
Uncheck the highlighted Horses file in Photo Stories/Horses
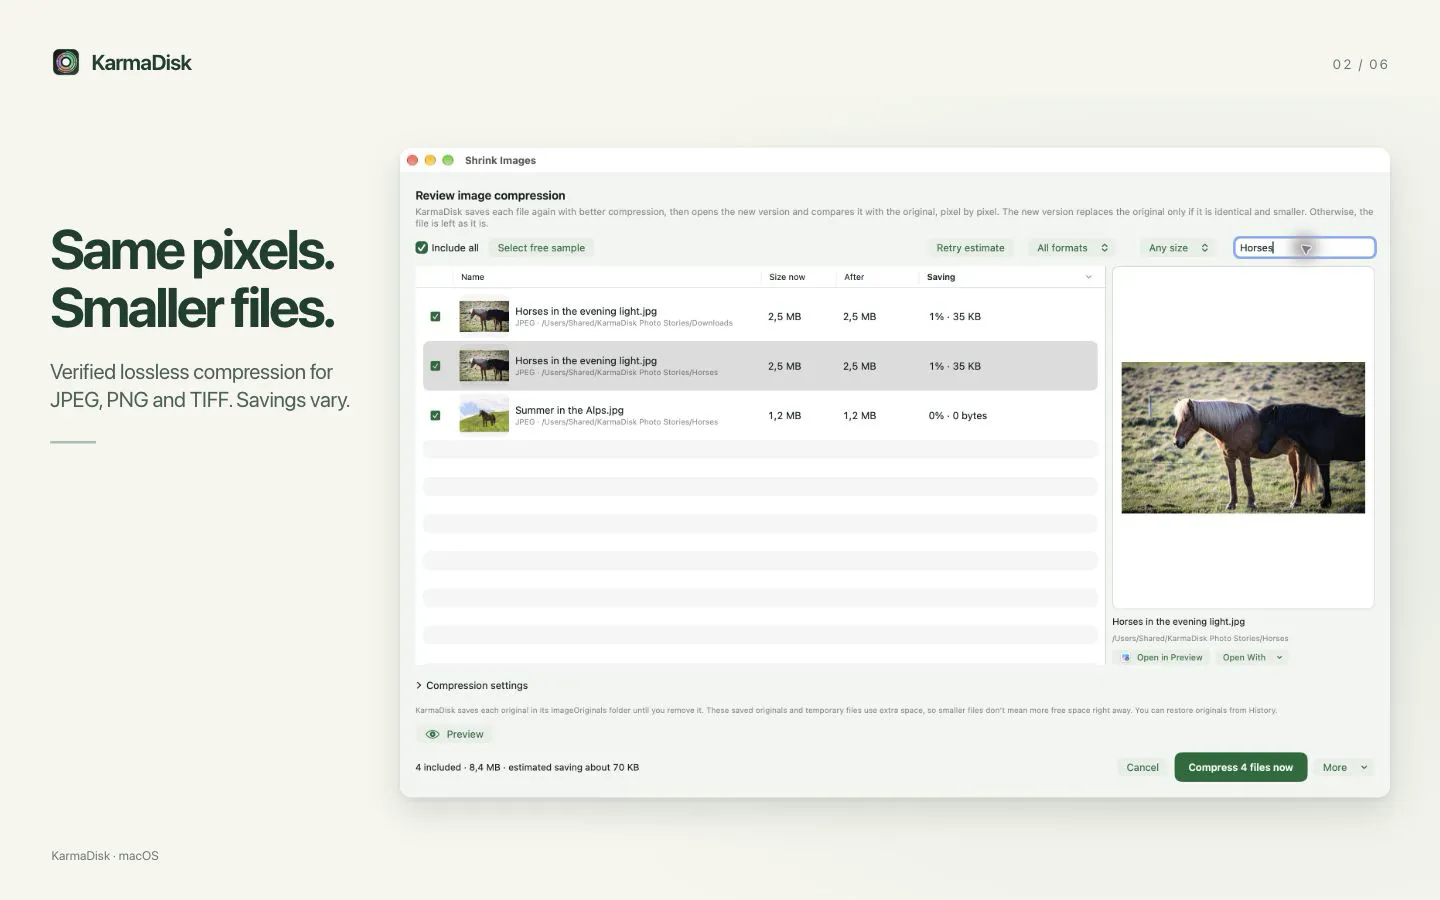click(435, 366)
